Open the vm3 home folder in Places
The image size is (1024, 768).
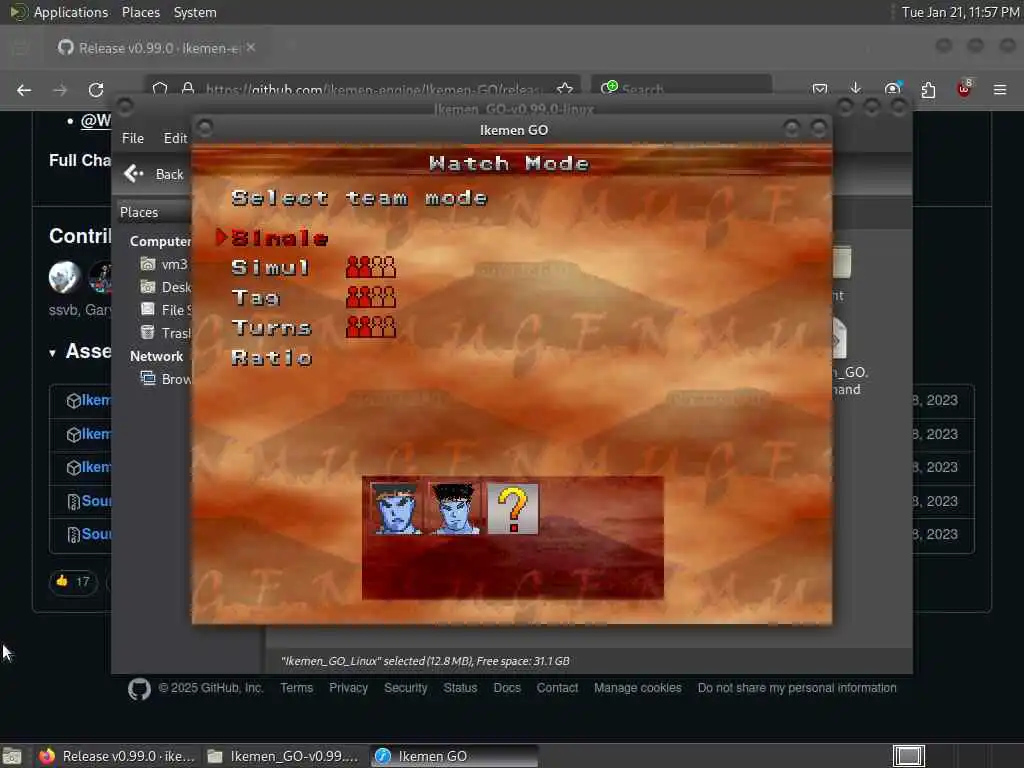pos(165,264)
